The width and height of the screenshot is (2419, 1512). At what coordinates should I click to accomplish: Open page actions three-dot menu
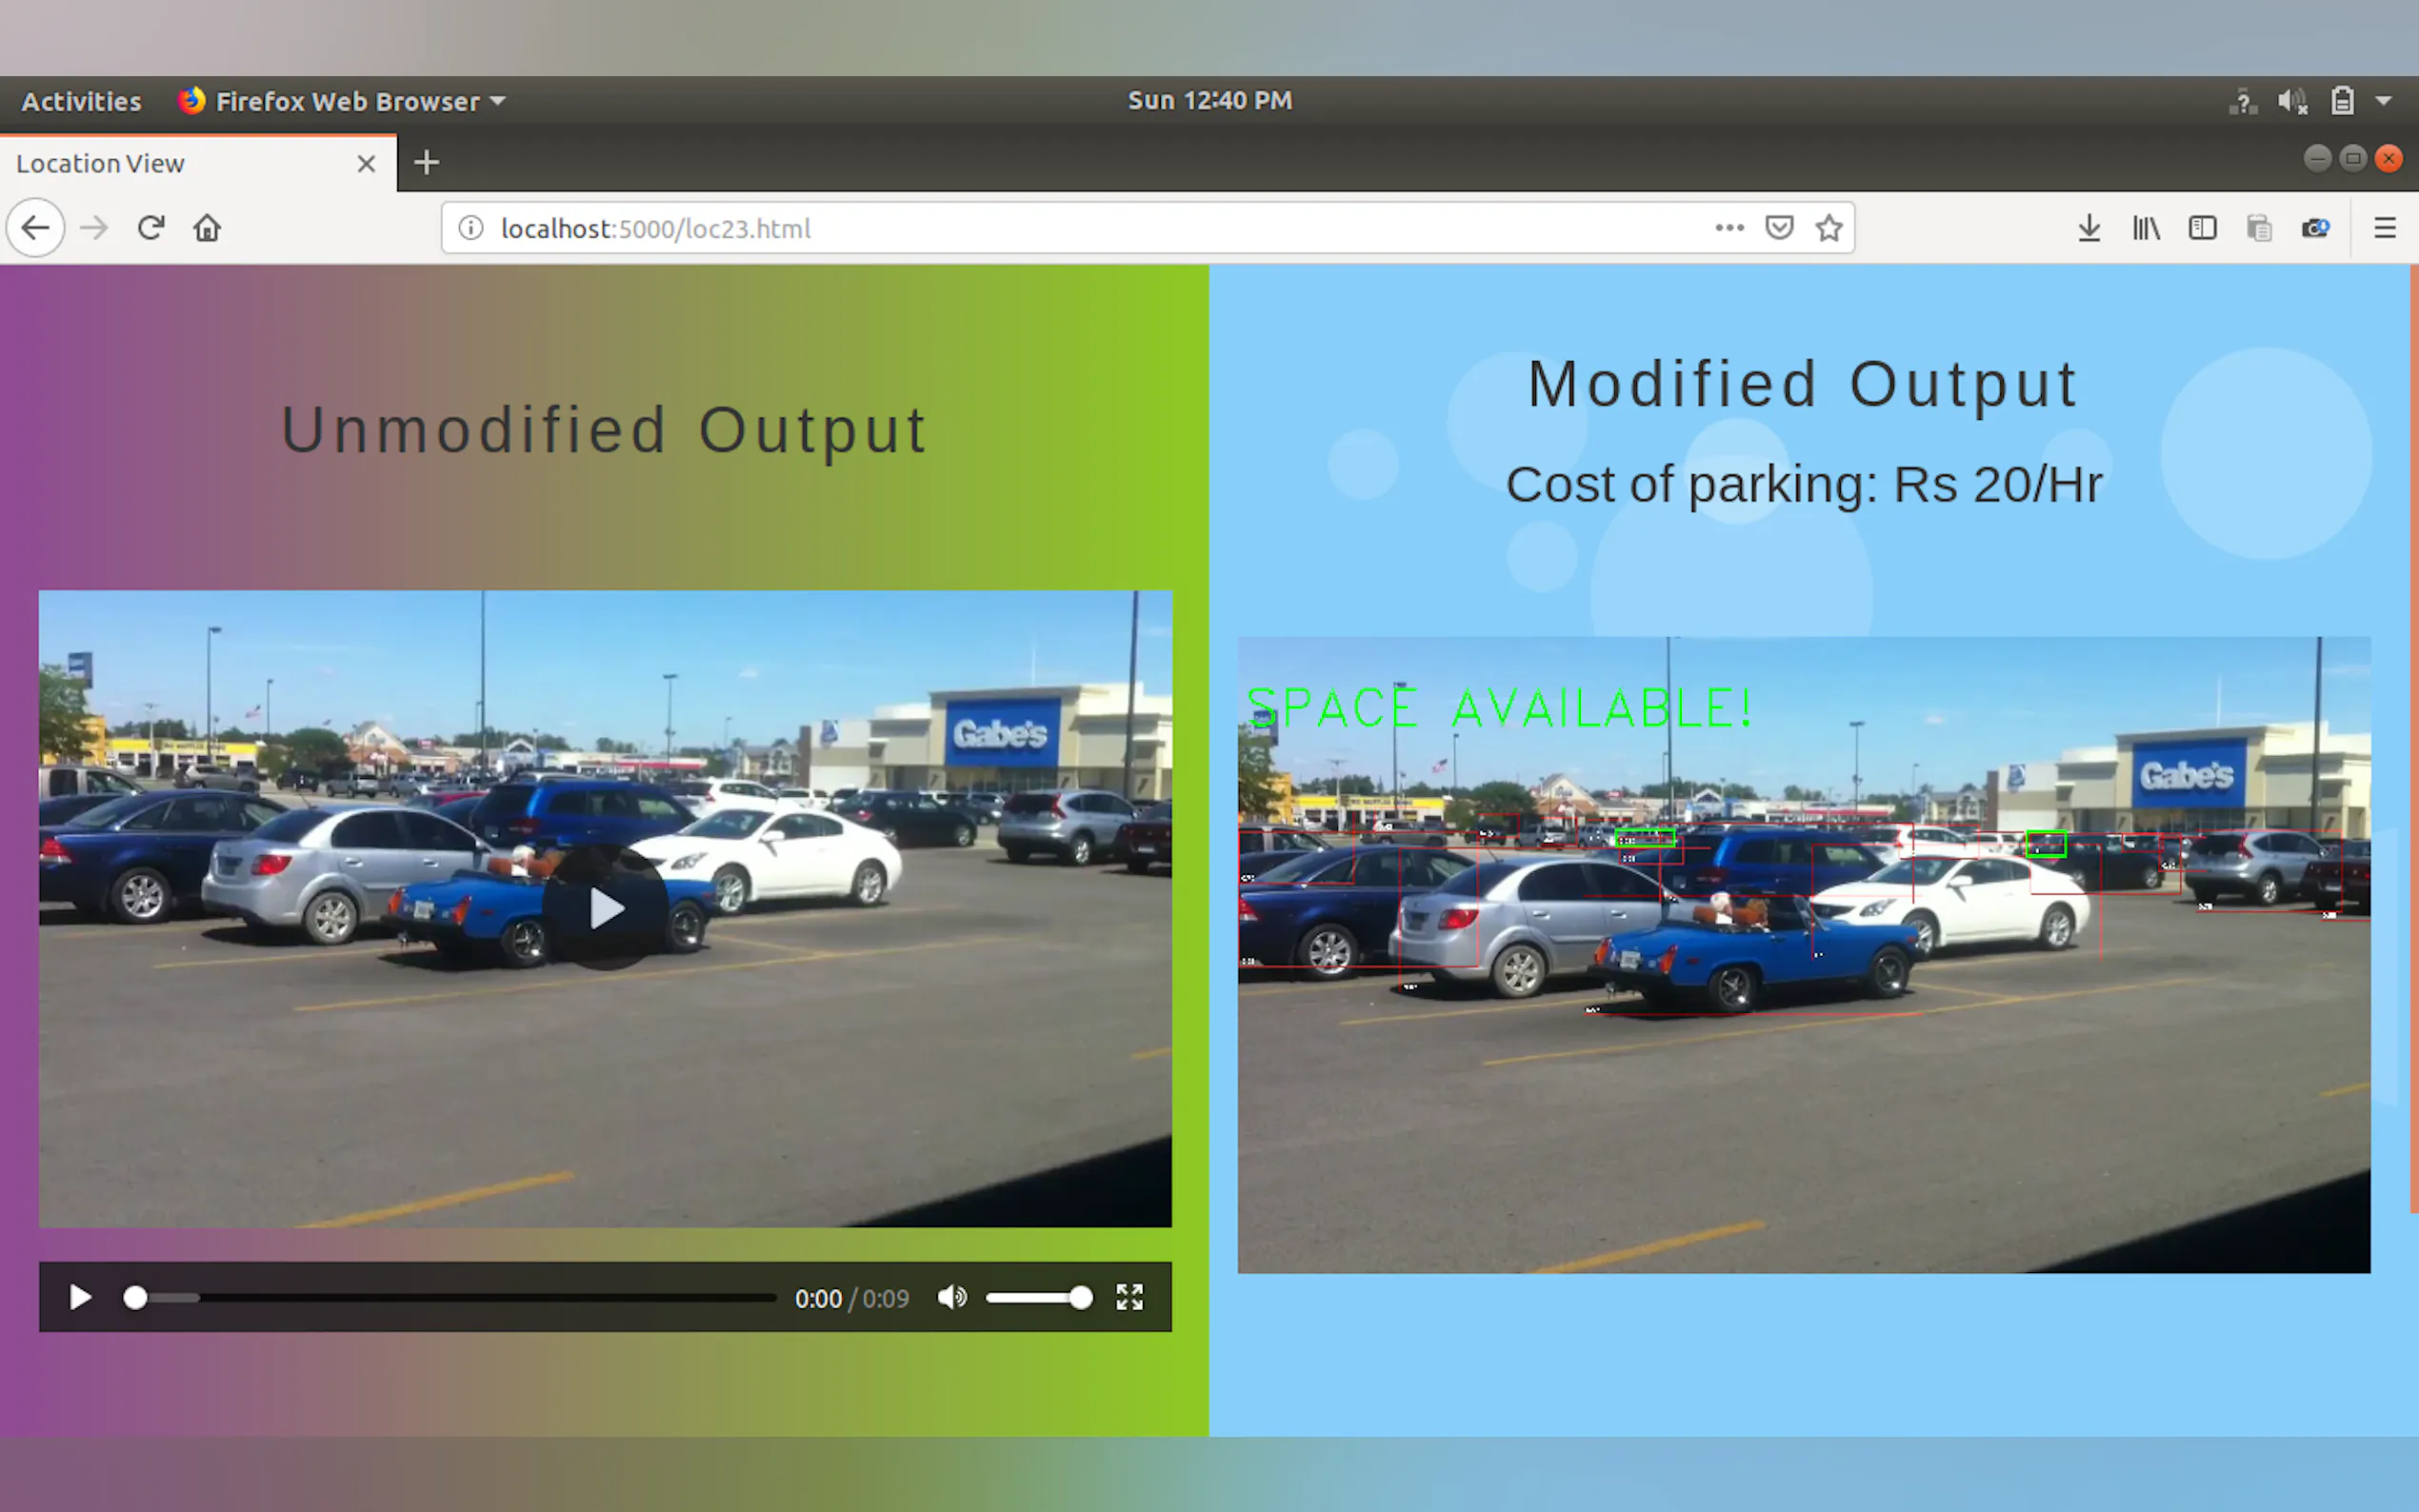pos(1729,228)
